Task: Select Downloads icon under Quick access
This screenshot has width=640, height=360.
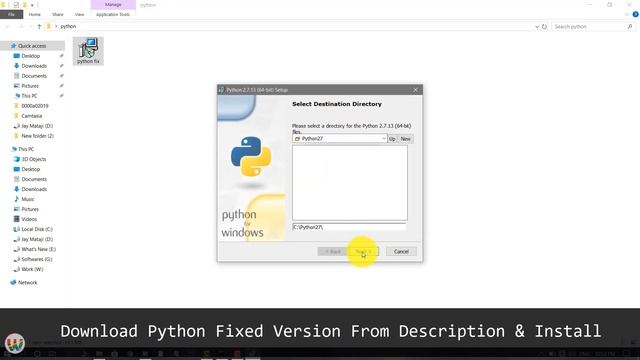Action: [x=17, y=66]
